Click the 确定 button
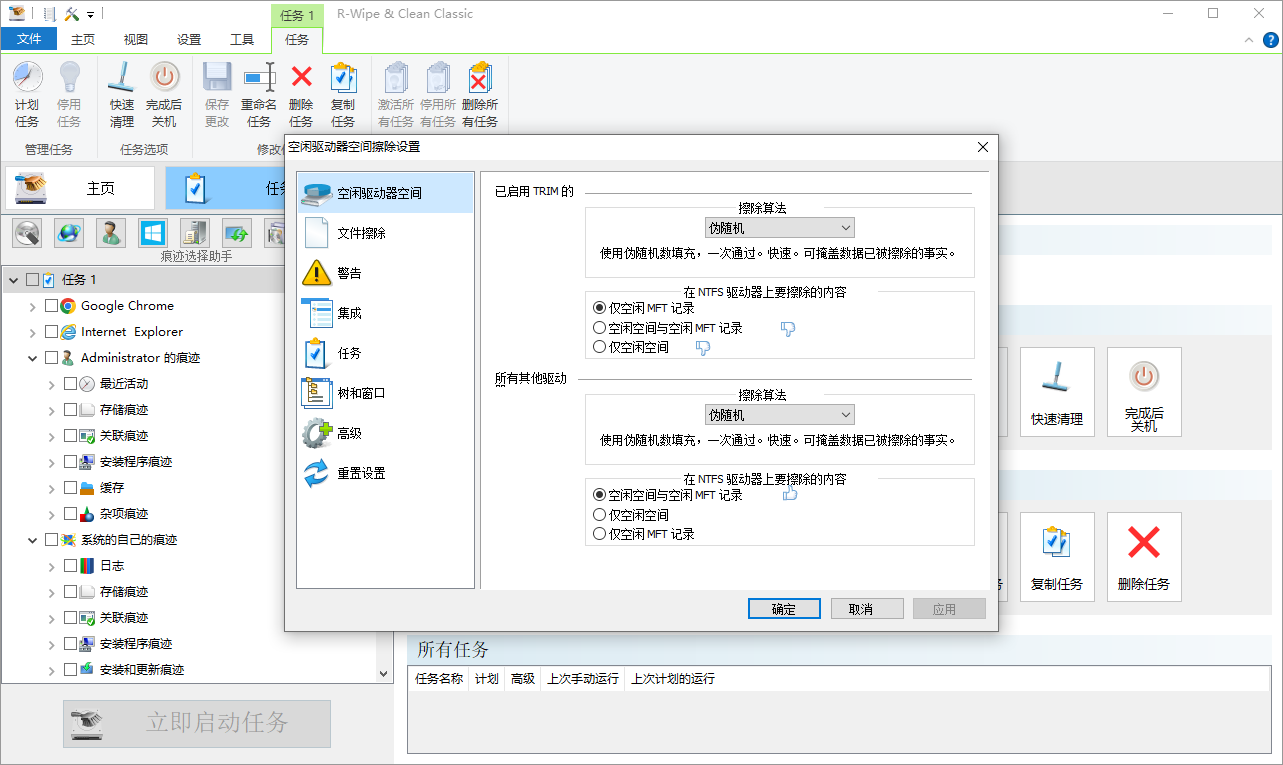The width and height of the screenshot is (1283, 765). [x=784, y=609]
